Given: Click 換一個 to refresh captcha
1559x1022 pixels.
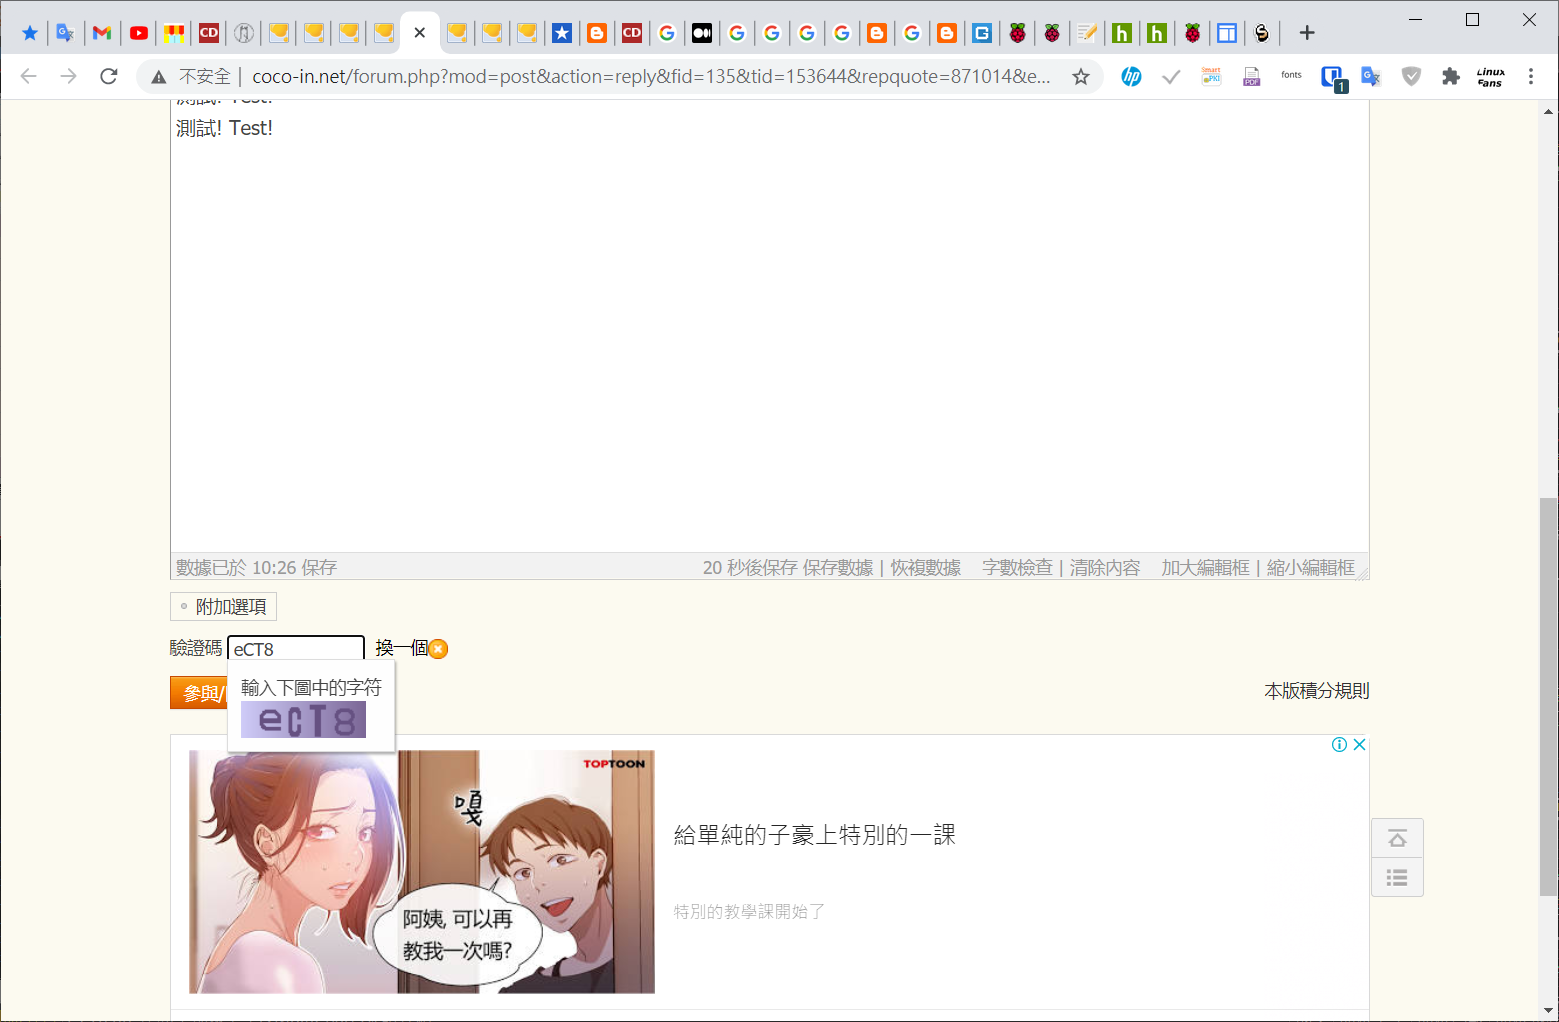Looking at the screenshot, I should pyautogui.click(x=402, y=648).
